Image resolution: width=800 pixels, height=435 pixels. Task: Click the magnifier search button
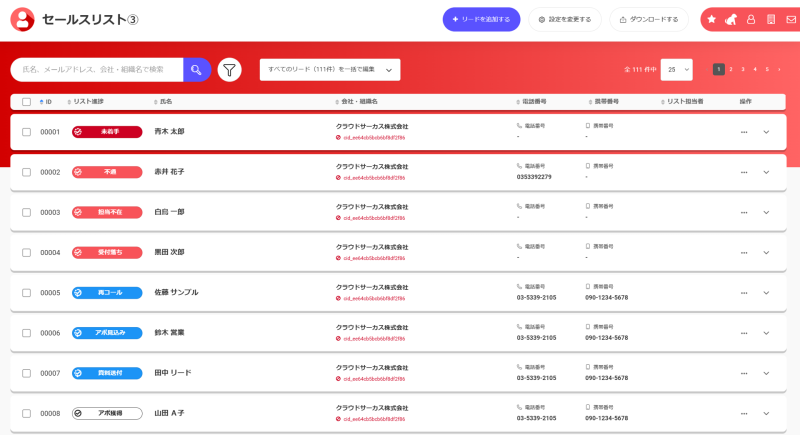coord(197,70)
